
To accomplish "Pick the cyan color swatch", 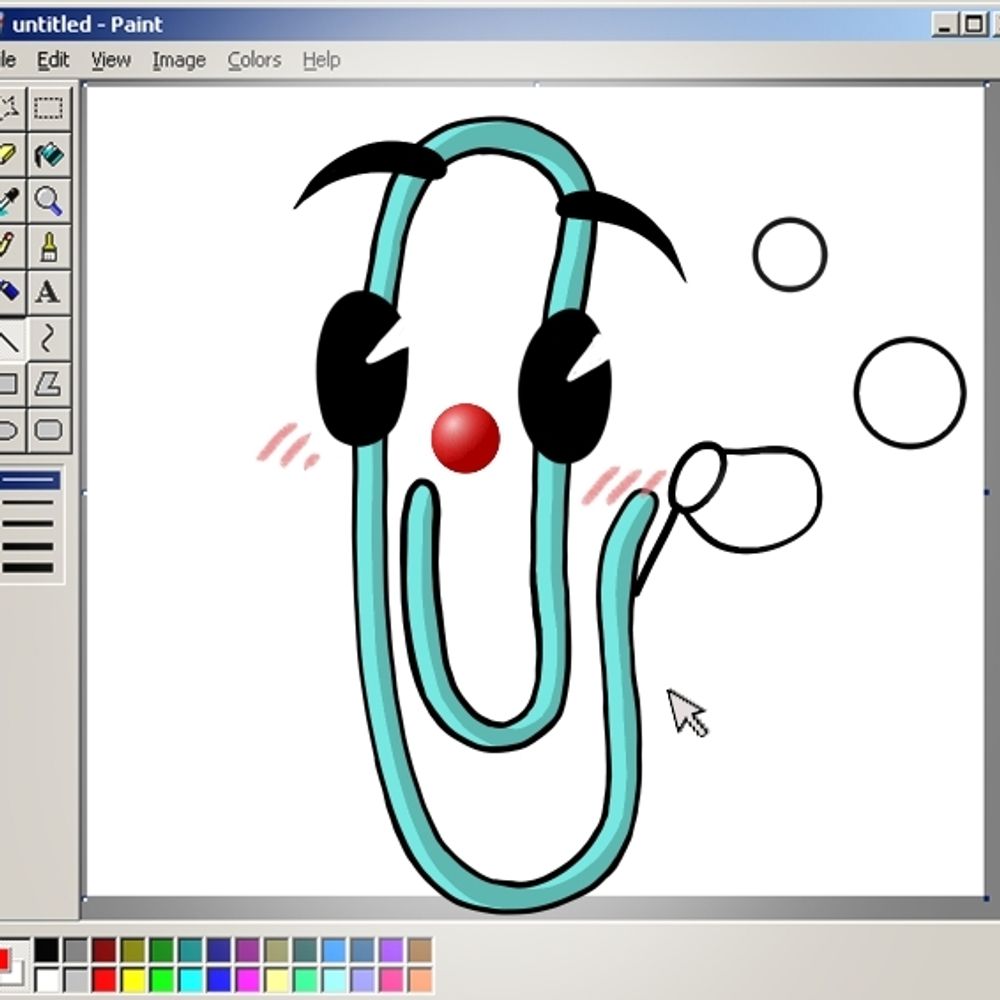I will coord(190,980).
